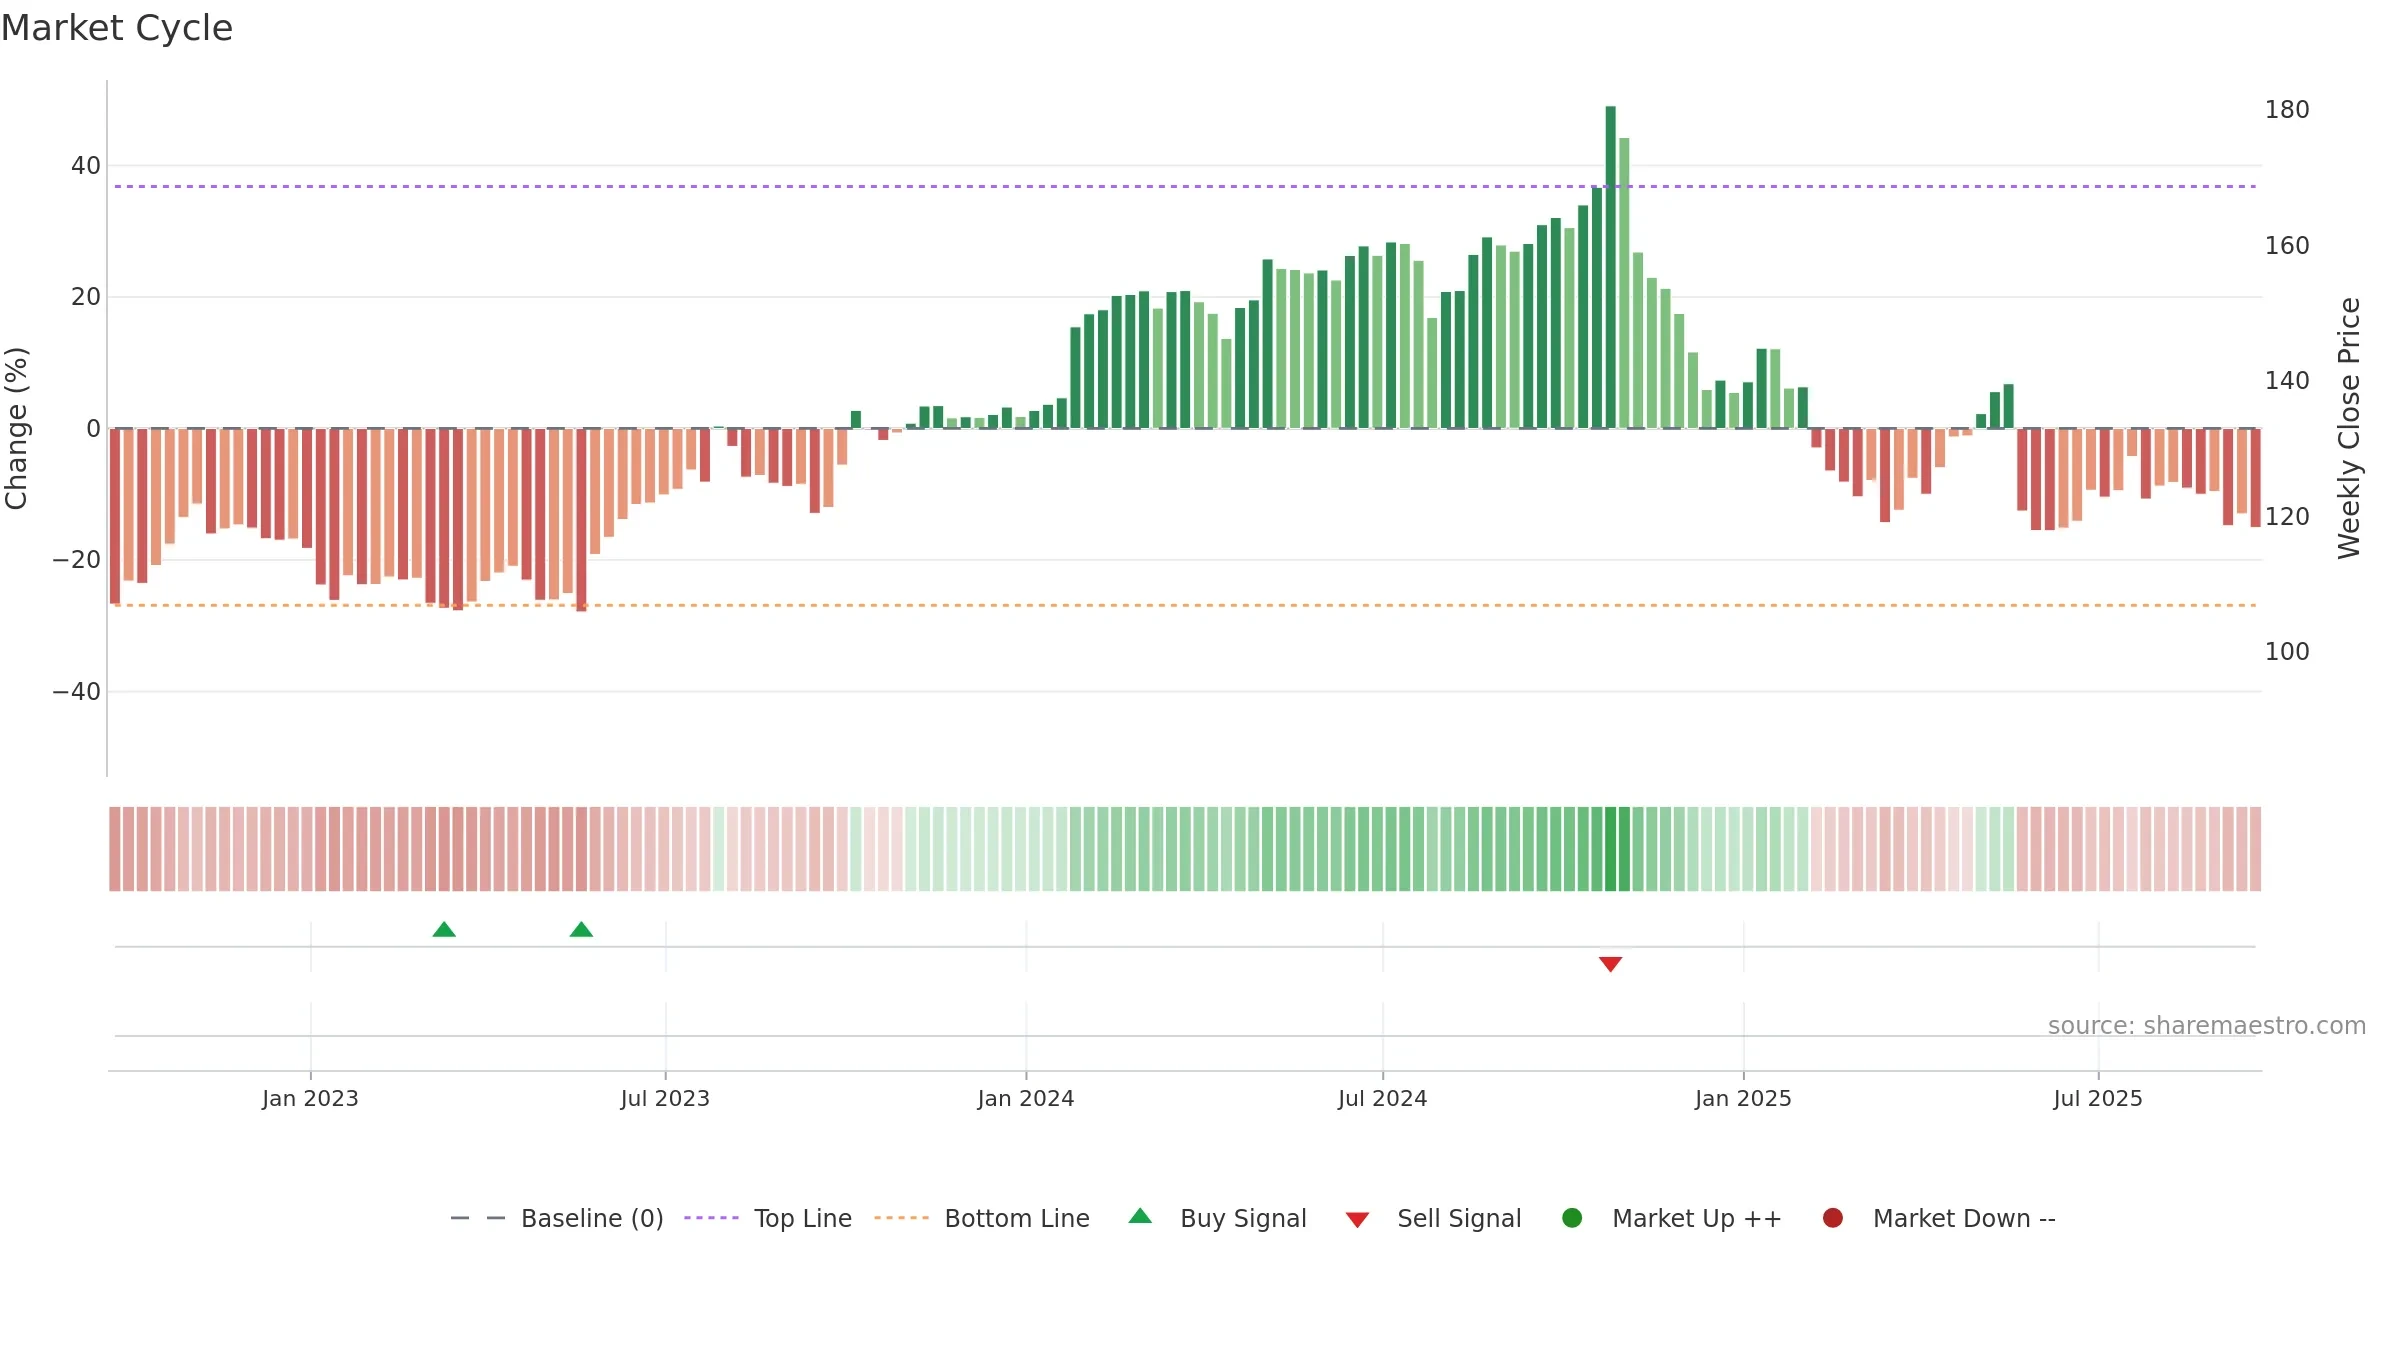Click the dark red Market Down circle icon
The image size is (2400, 1350).
tap(1833, 1218)
